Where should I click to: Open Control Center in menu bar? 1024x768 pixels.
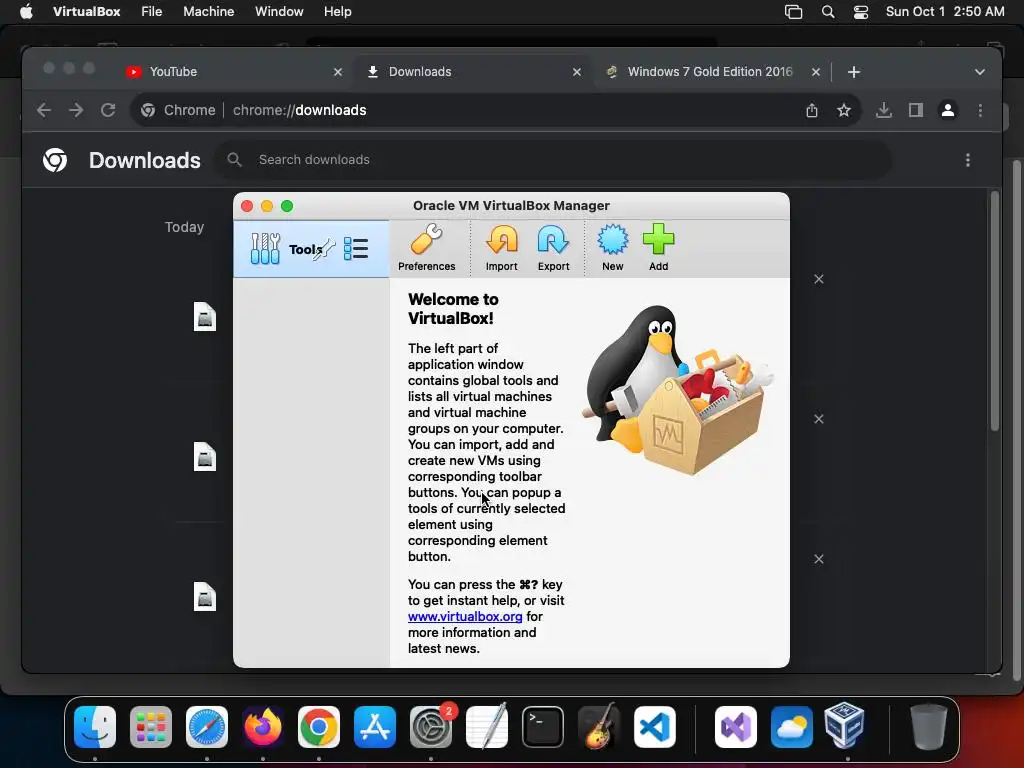tap(861, 12)
